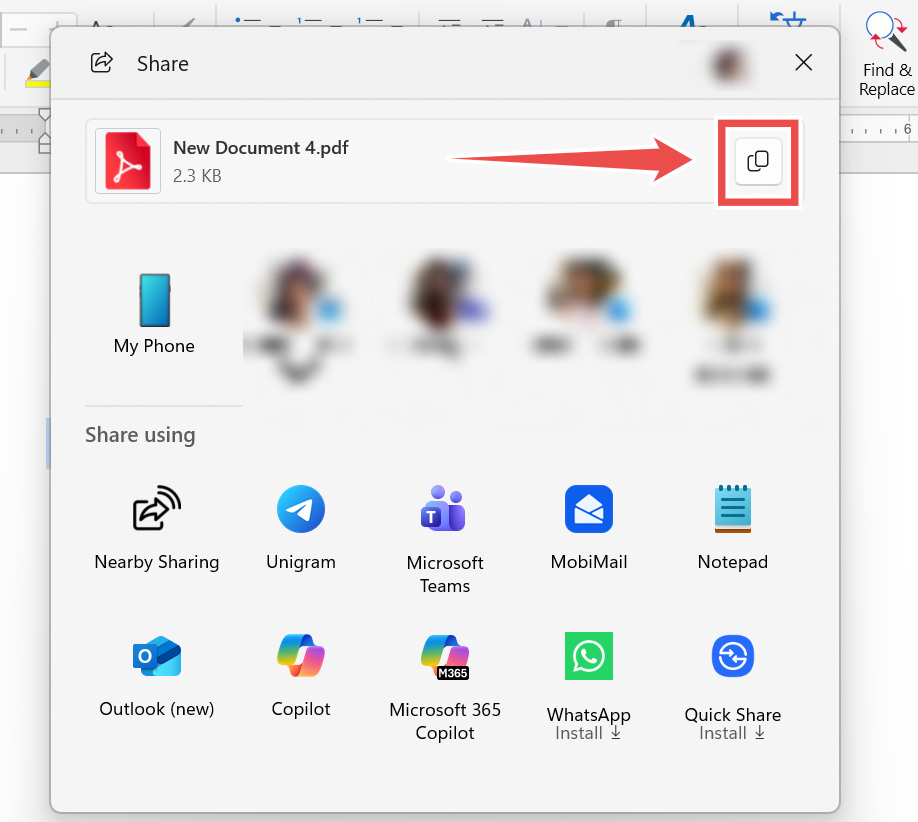The height and width of the screenshot is (822, 918).
Task: Close the Share dialog
Action: tap(803, 62)
